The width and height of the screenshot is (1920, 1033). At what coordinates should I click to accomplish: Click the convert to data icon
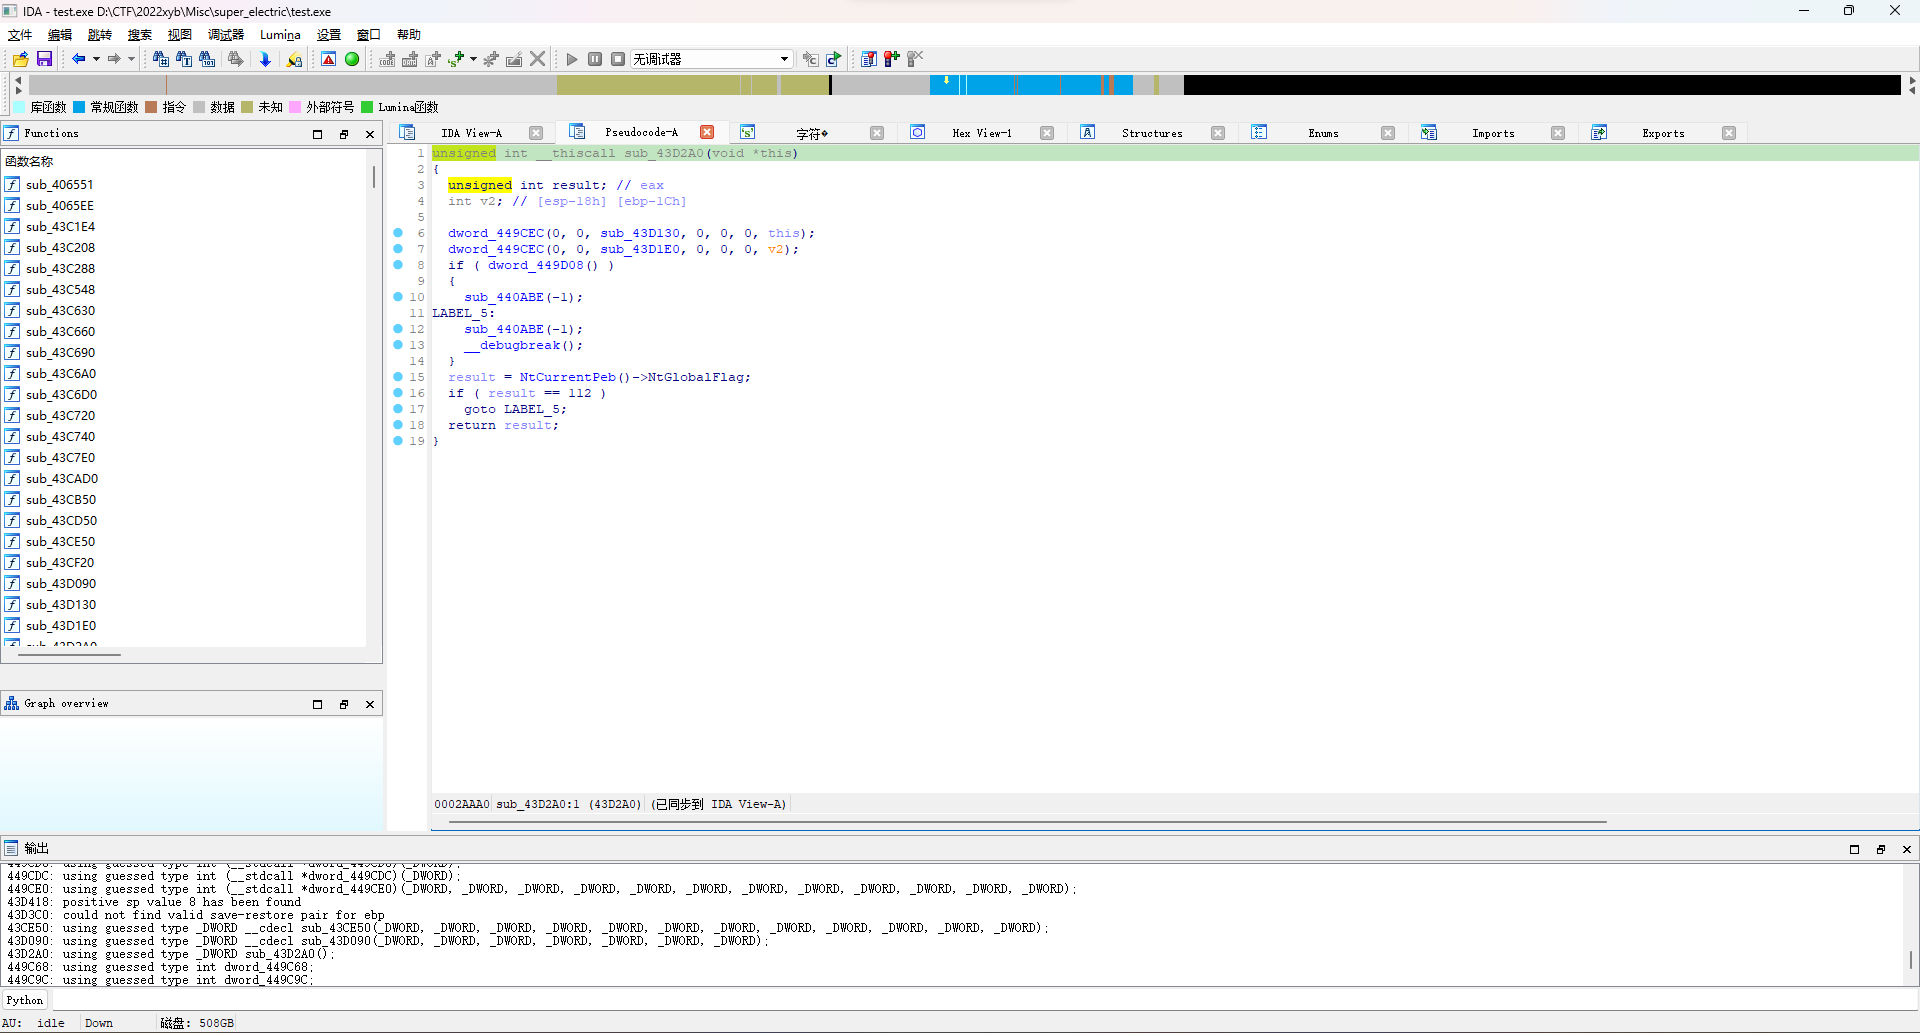(x=410, y=59)
